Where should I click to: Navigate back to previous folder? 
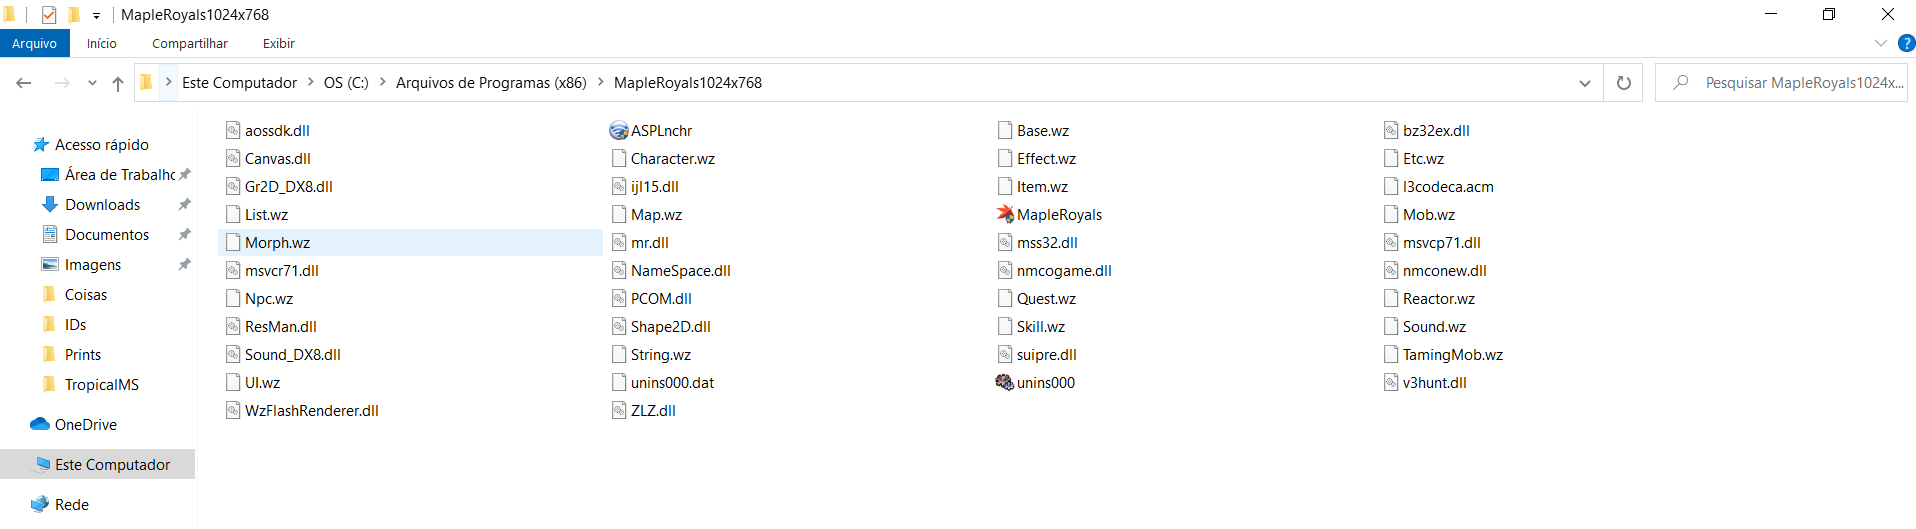tap(24, 83)
